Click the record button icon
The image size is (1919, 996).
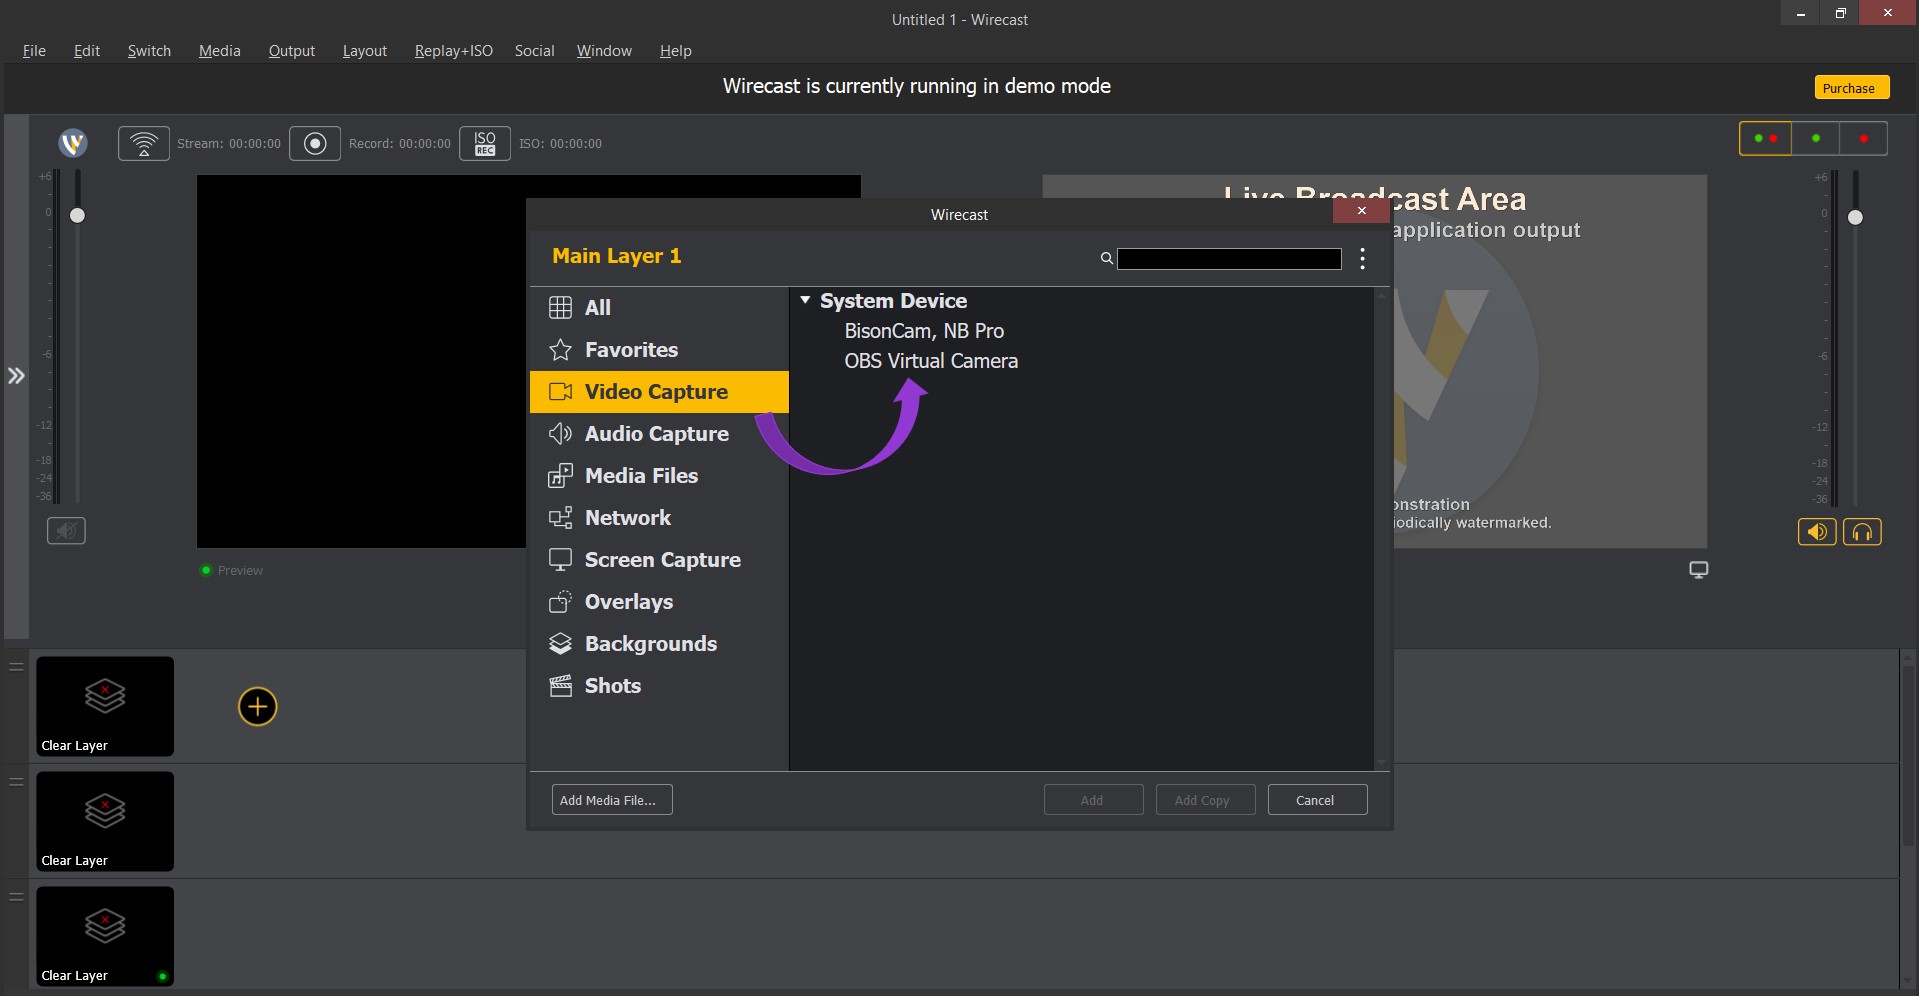pos(315,143)
